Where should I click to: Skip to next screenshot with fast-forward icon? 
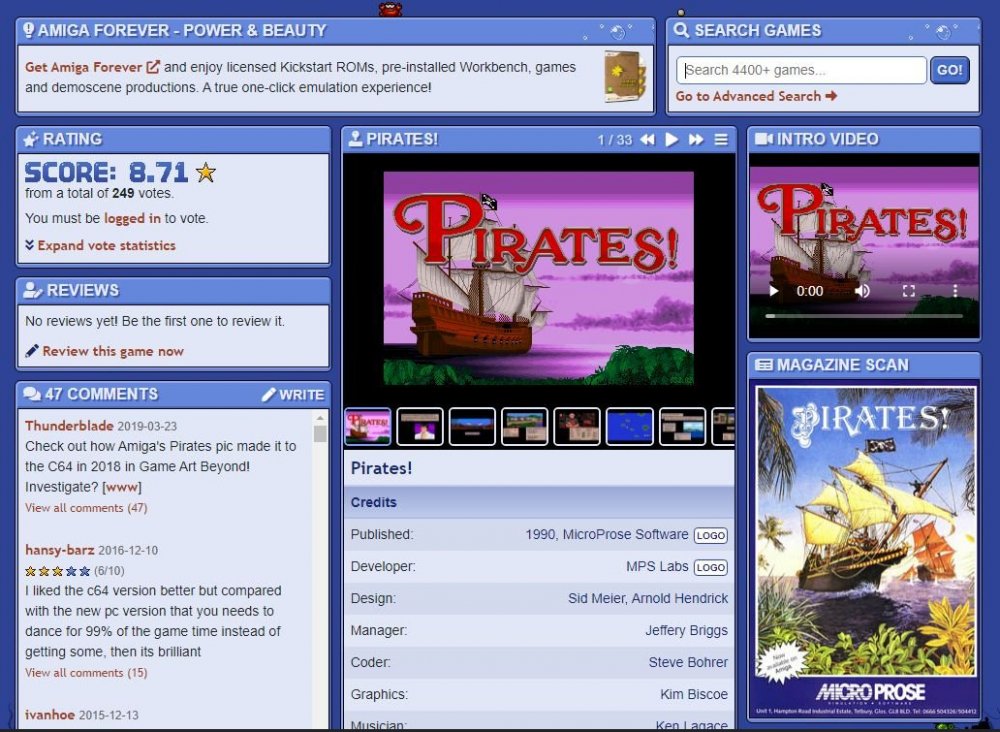pyautogui.click(x=696, y=140)
